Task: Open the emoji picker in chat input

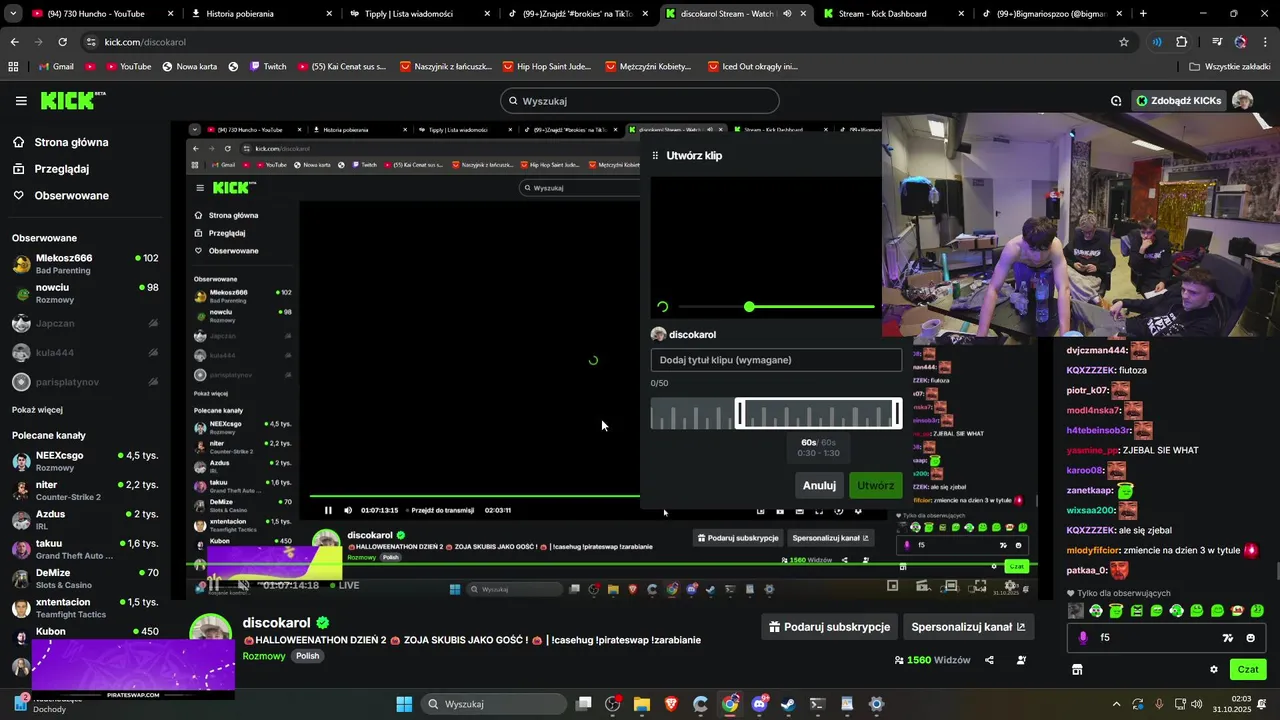Action: pos(1250,638)
